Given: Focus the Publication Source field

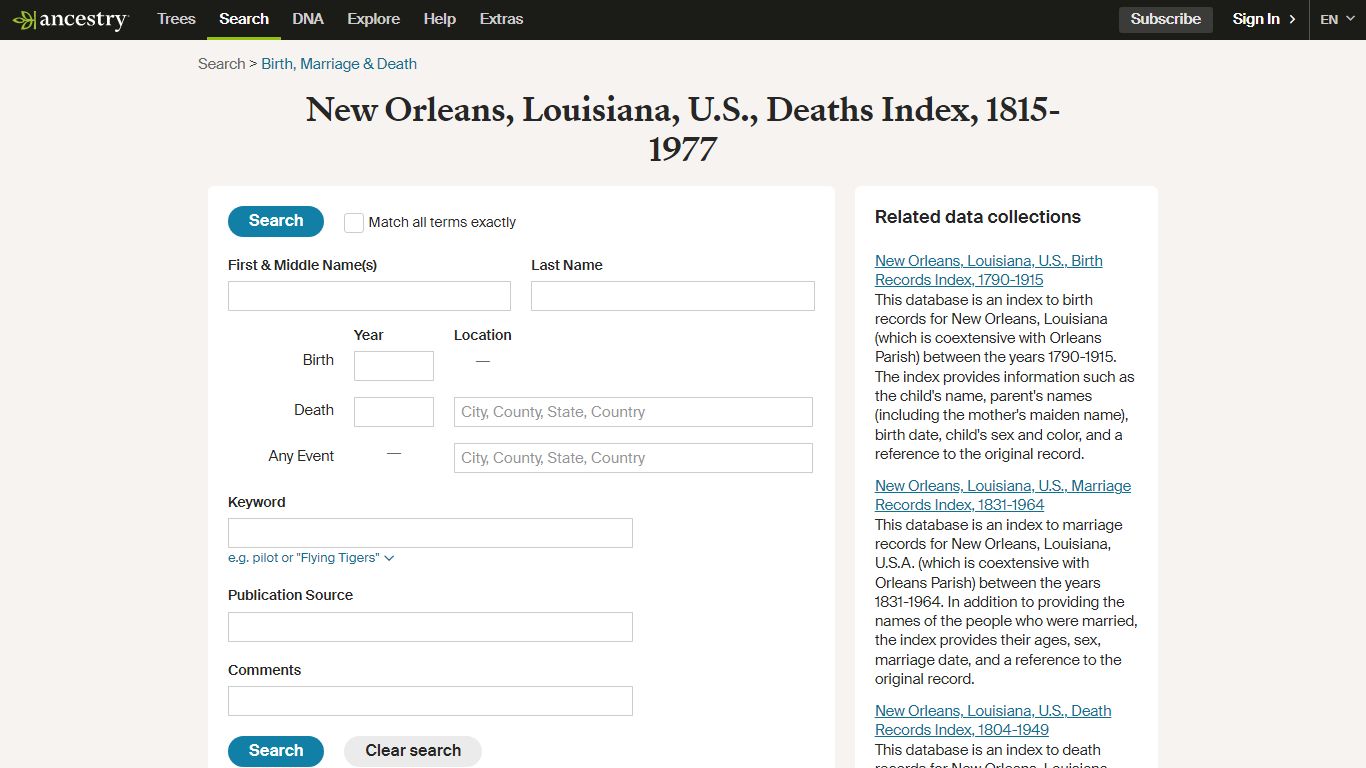Looking at the screenshot, I should pos(430,627).
